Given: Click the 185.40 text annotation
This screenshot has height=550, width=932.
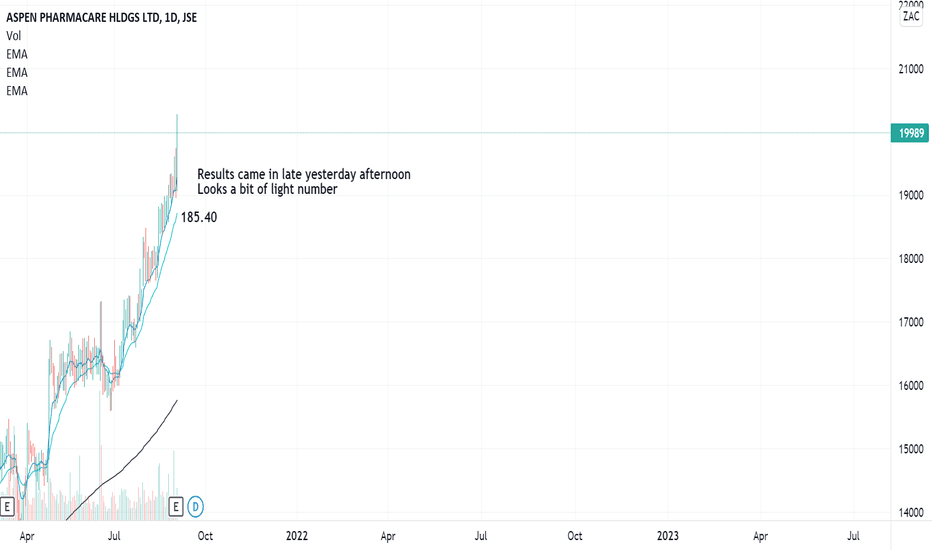Looking at the screenshot, I should click(199, 217).
